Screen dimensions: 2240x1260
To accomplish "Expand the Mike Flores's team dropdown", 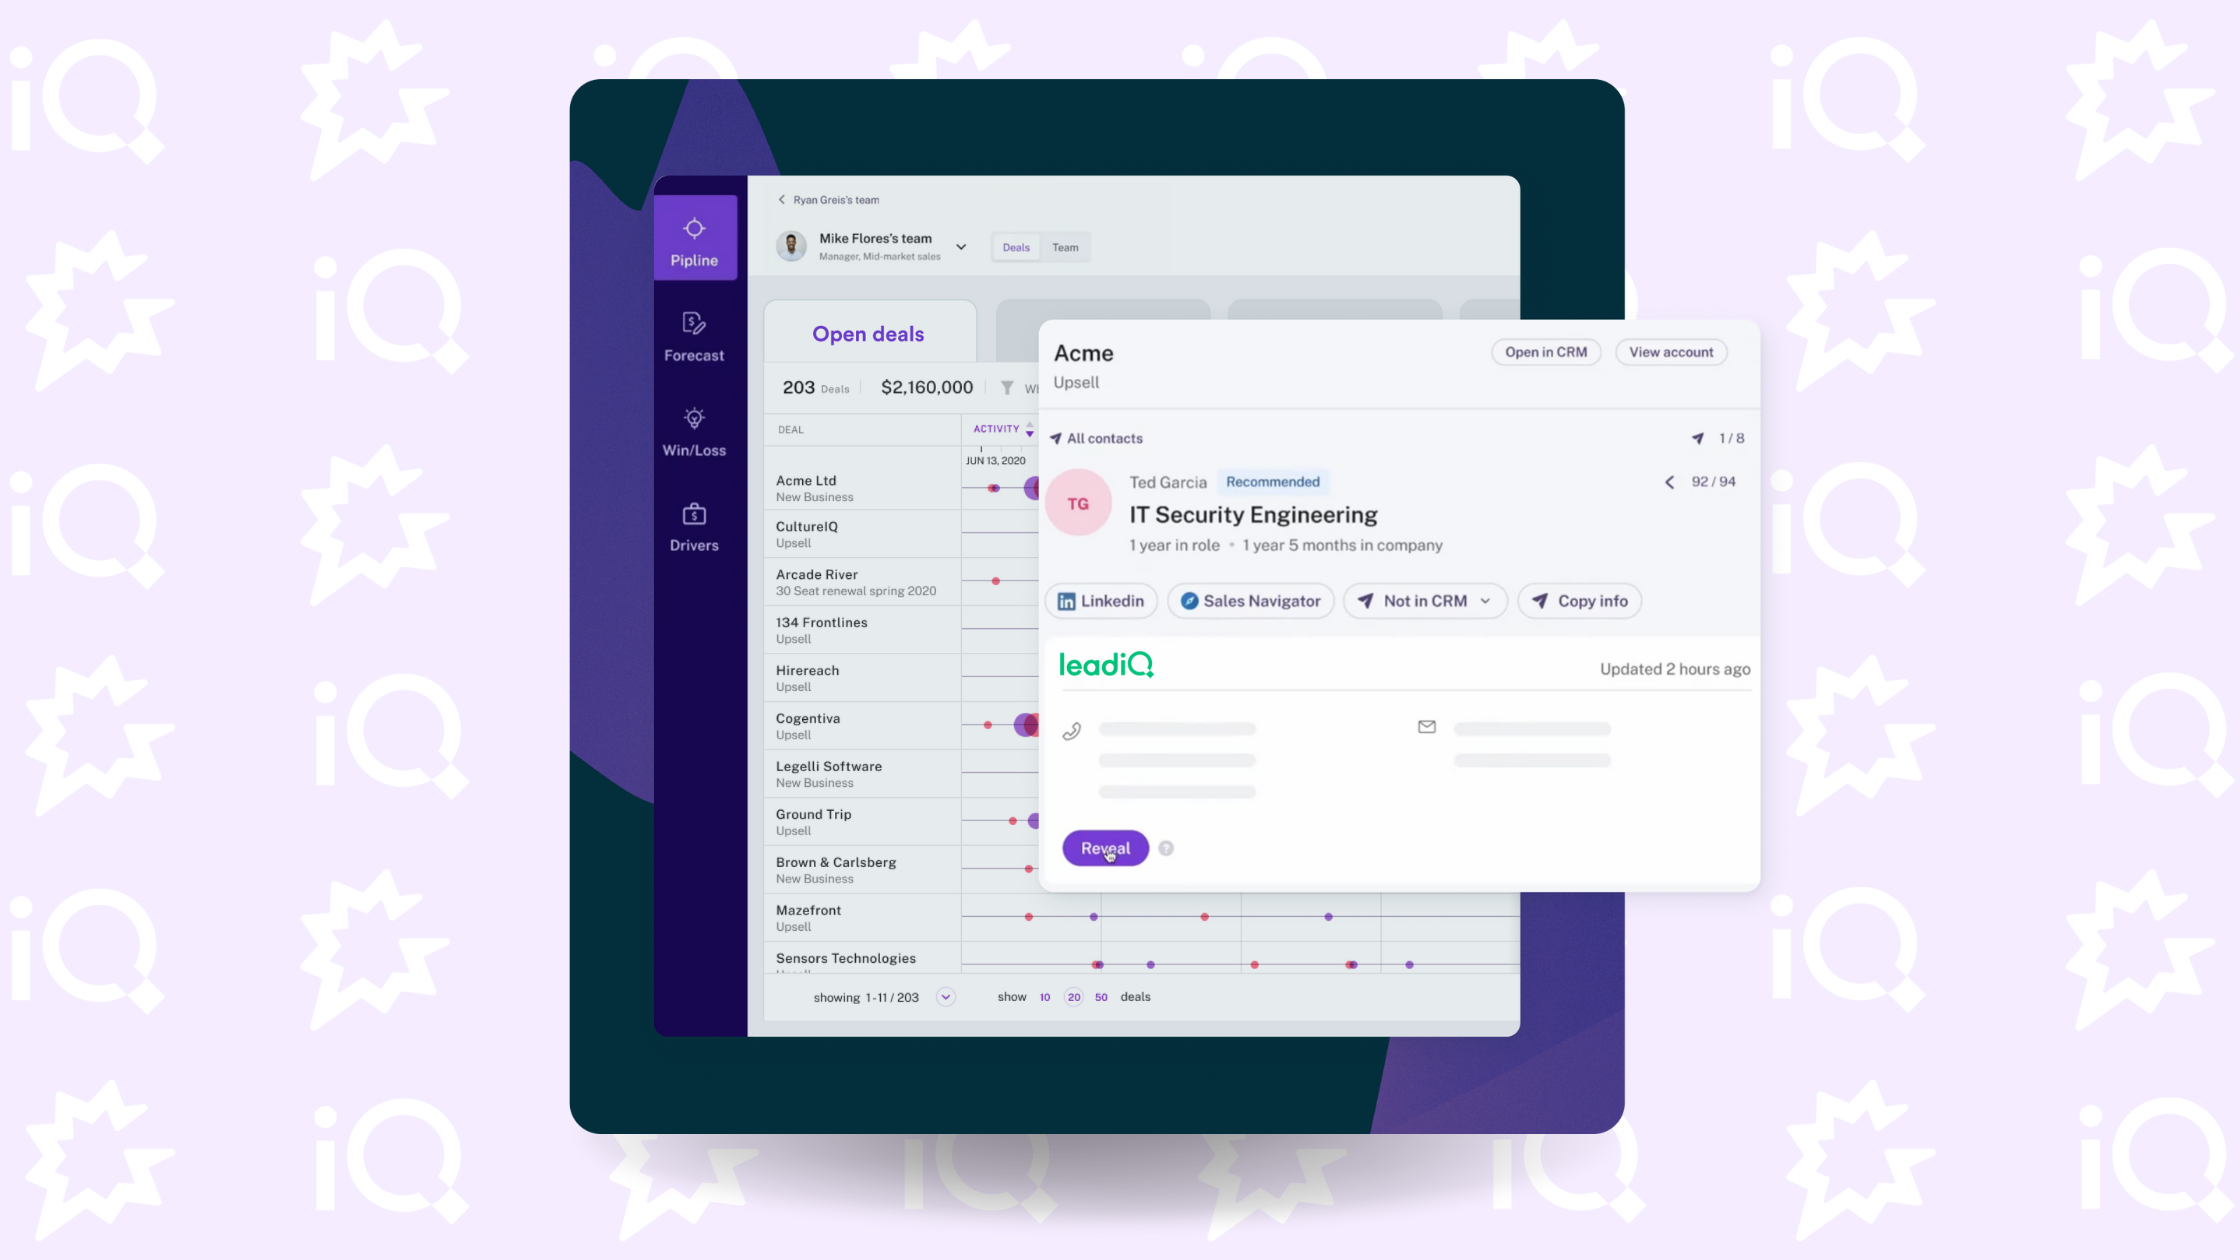I will coord(962,246).
